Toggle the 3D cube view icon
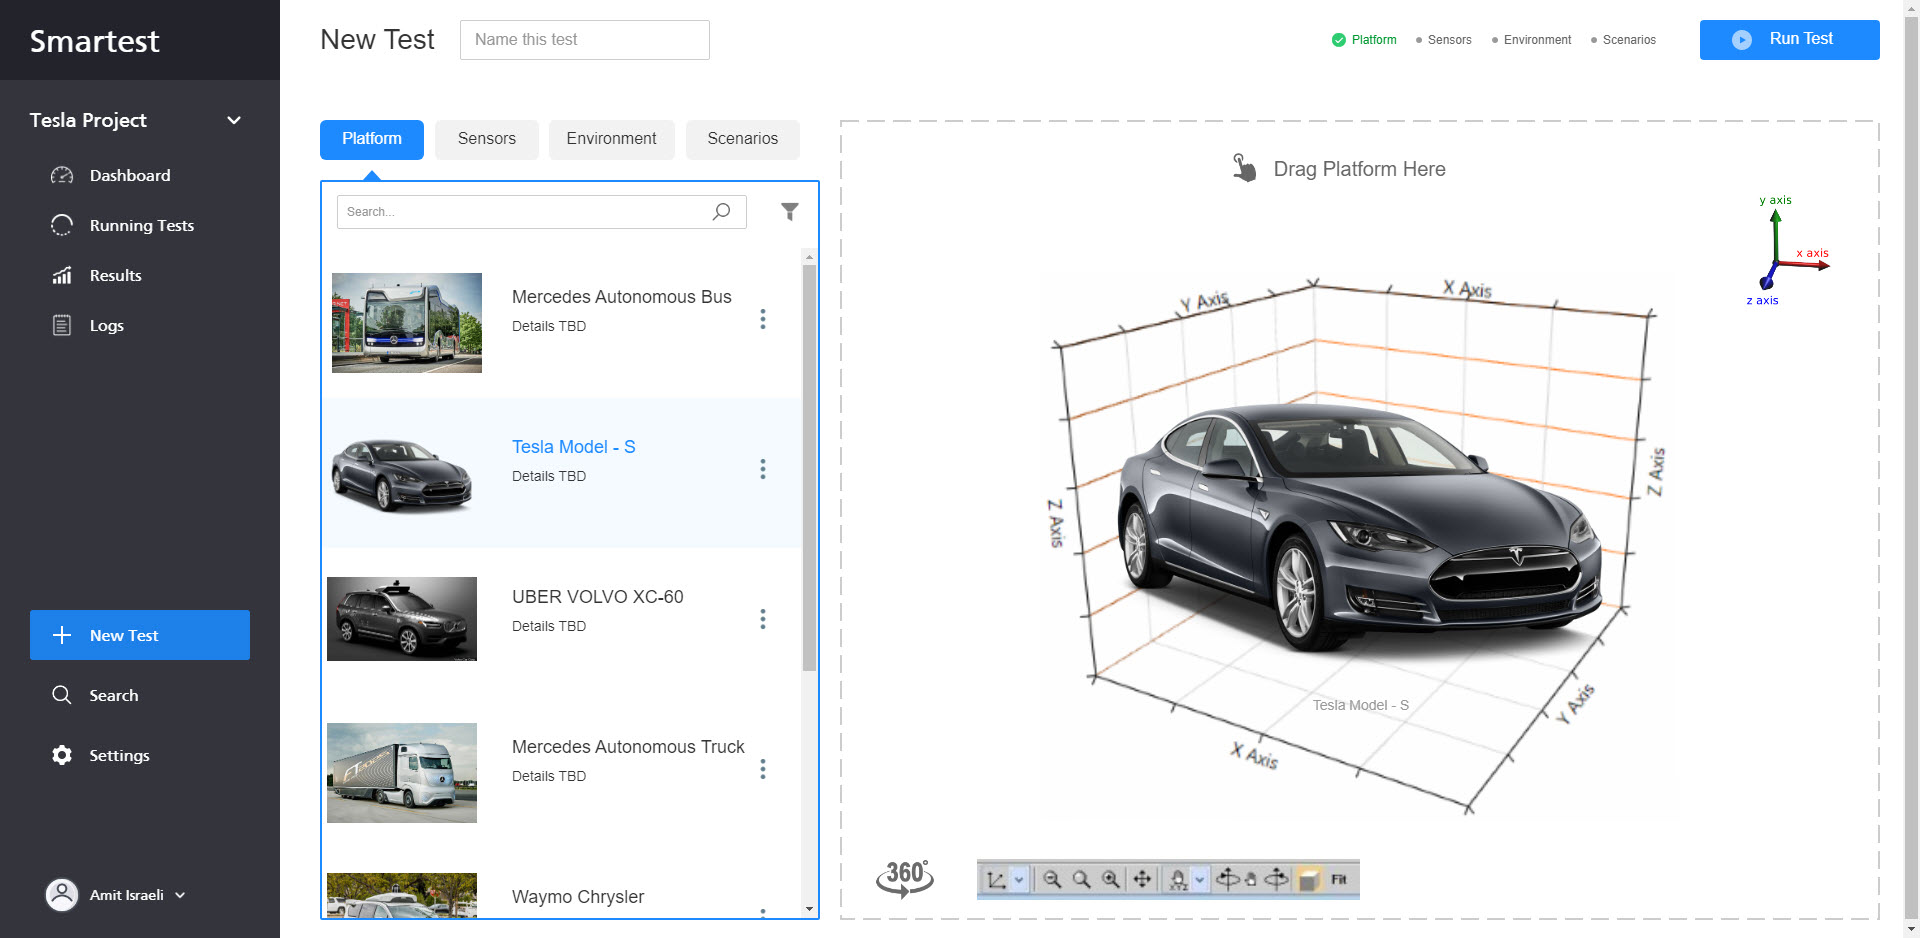The height and width of the screenshot is (938, 1920). pos(1308,880)
